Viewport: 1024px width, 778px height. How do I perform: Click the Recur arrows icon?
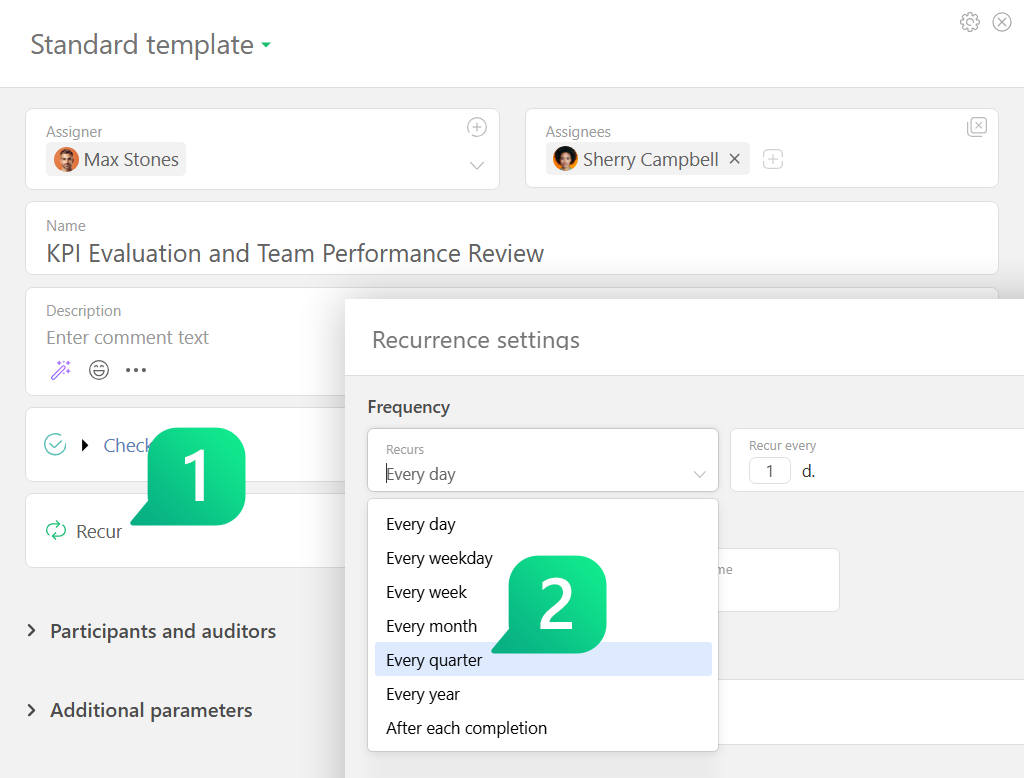click(x=56, y=530)
